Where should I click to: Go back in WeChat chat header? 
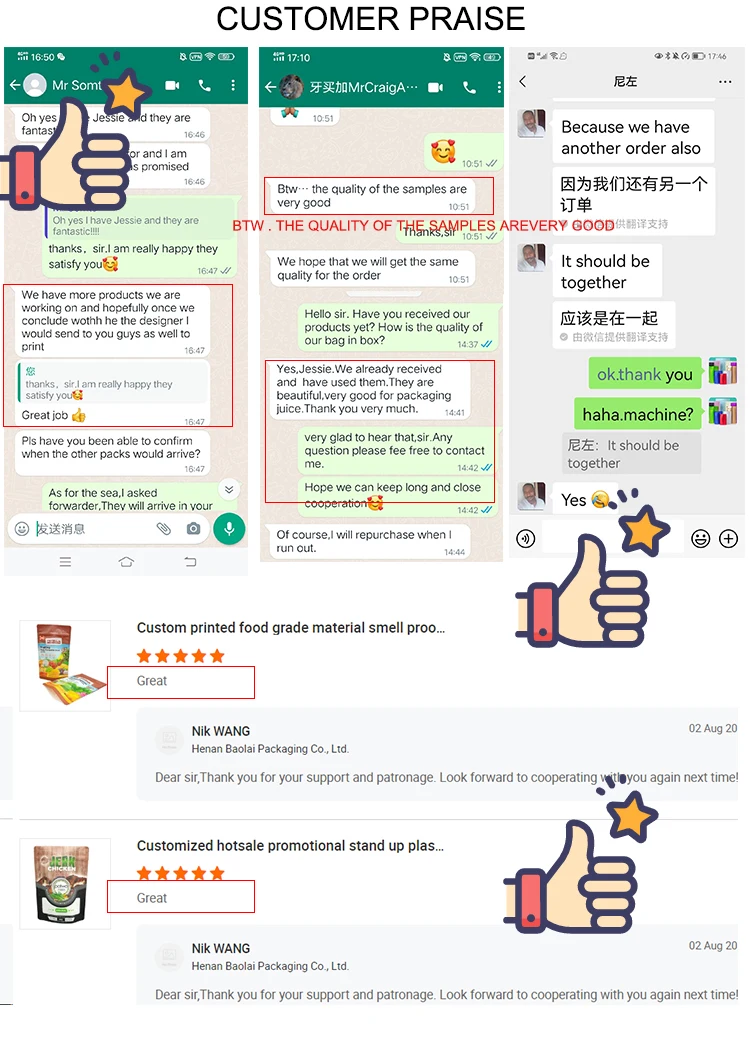(523, 81)
